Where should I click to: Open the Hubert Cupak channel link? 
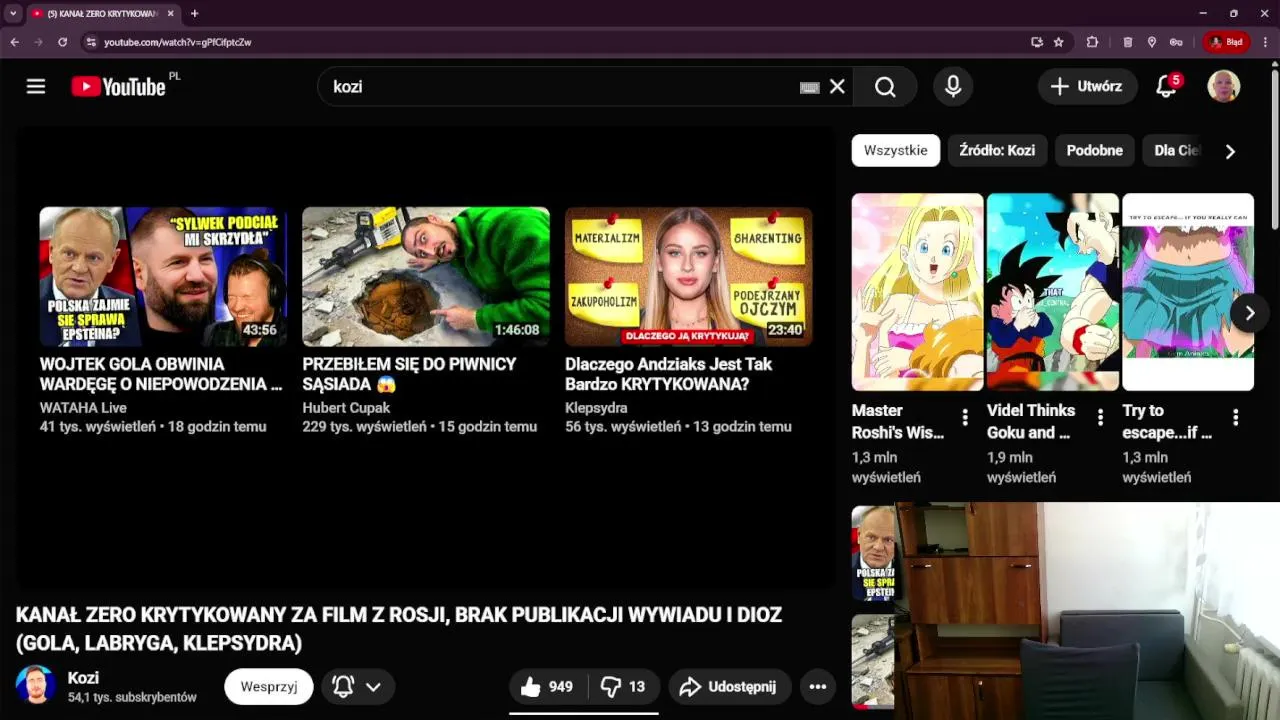tap(346, 408)
